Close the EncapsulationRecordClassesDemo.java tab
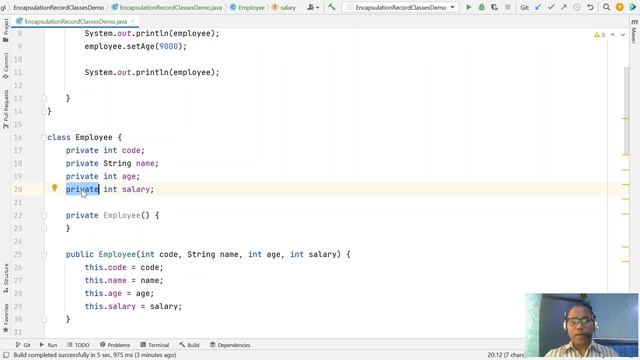This screenshot has height=360, width=640. tap(133, 21)
